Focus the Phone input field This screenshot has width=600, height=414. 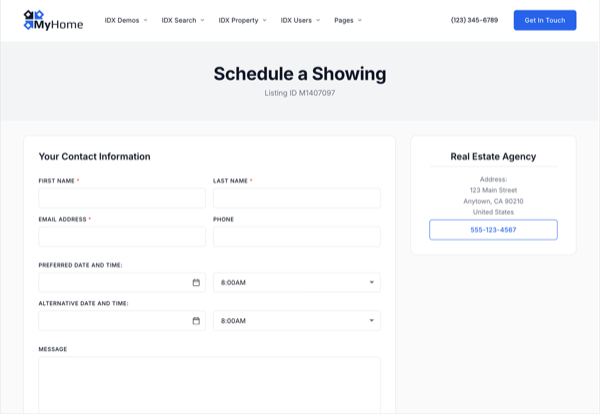click(297, 236)
